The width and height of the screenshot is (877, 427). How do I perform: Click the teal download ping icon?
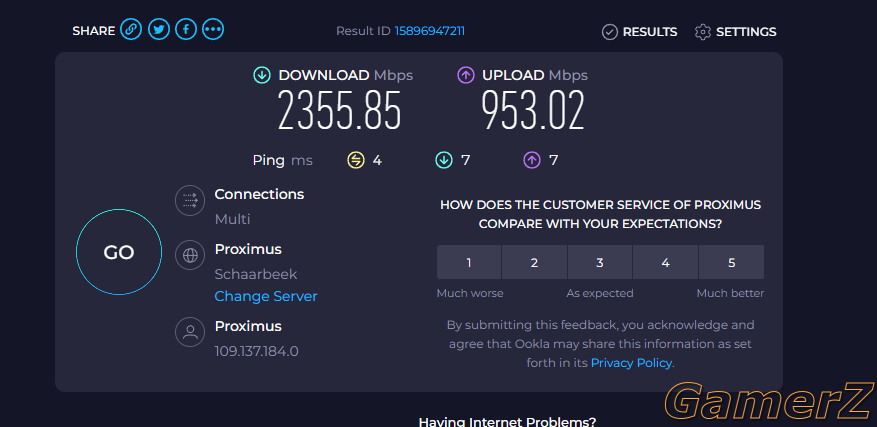[x=444, y=161]
